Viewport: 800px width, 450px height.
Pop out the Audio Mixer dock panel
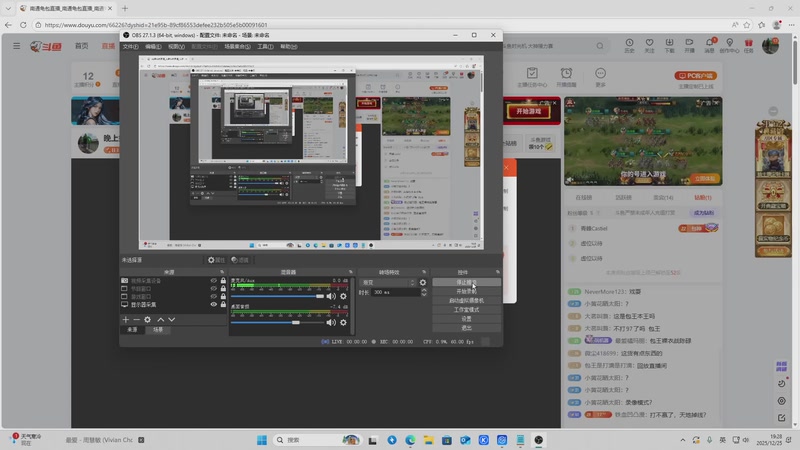coord(351,272)
